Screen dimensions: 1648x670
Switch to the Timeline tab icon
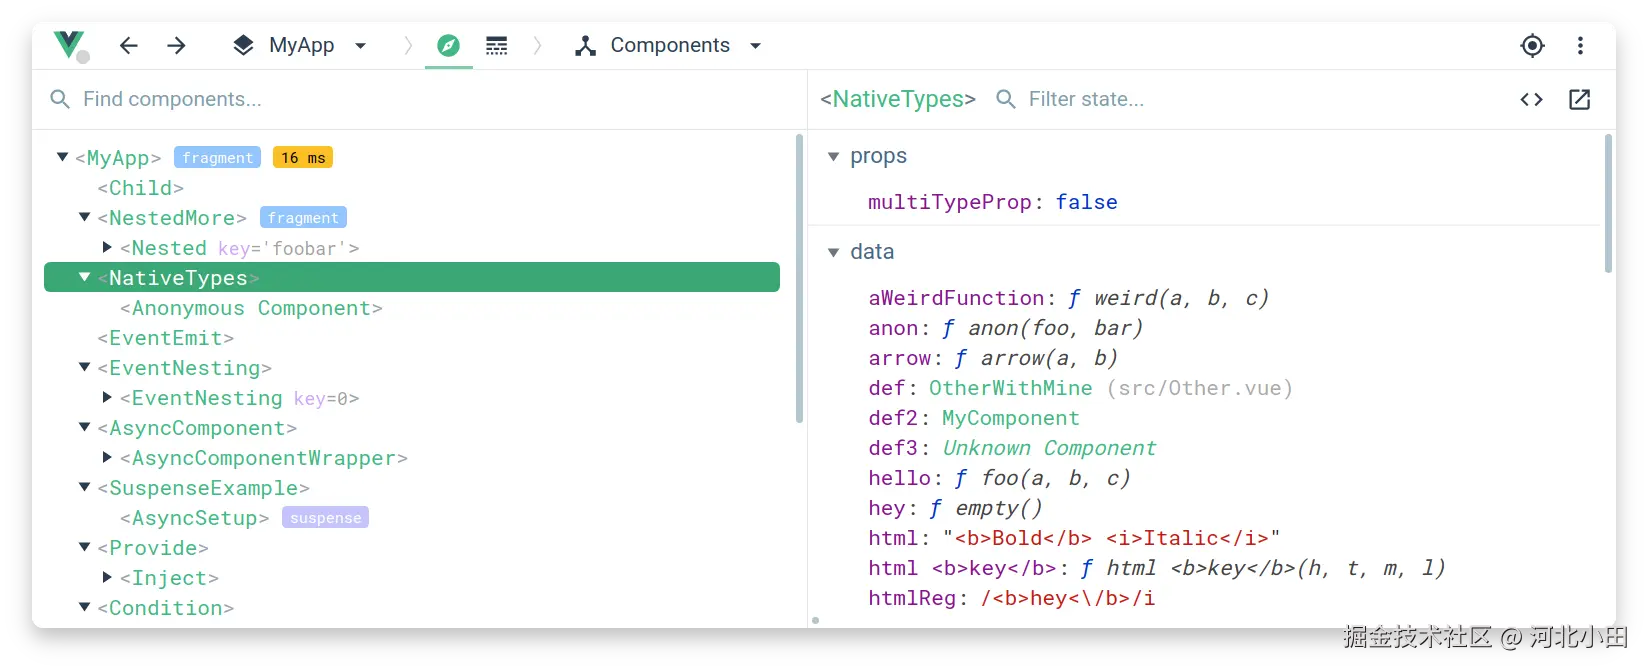point(497,46)
